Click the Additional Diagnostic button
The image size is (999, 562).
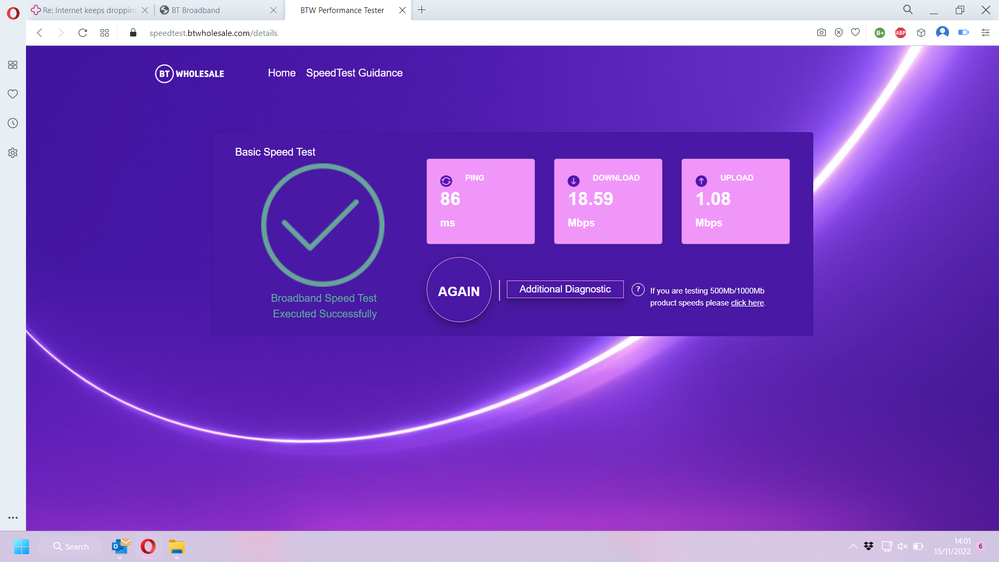tap(565, 289)
